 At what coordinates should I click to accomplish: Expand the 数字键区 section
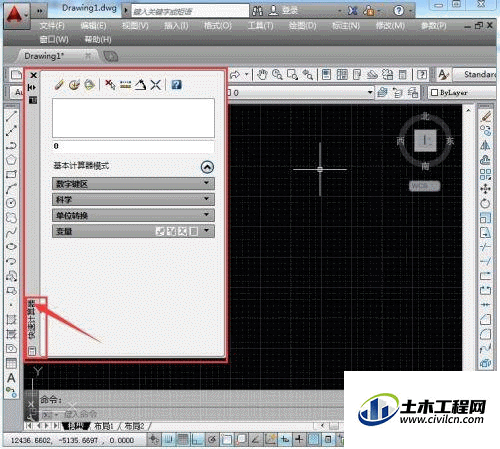pyautogui.click(x=133, y=183)
